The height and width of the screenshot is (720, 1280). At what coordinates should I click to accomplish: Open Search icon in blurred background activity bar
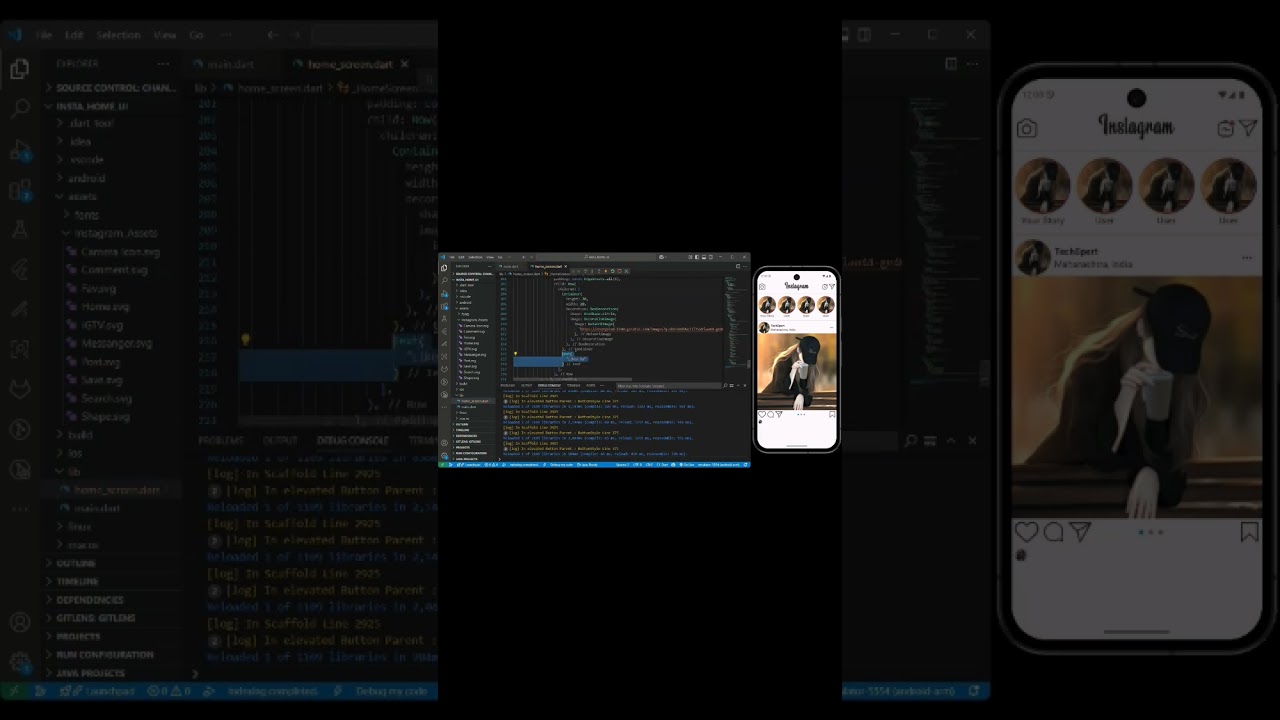pyautogui.click(x=19, y=109)
